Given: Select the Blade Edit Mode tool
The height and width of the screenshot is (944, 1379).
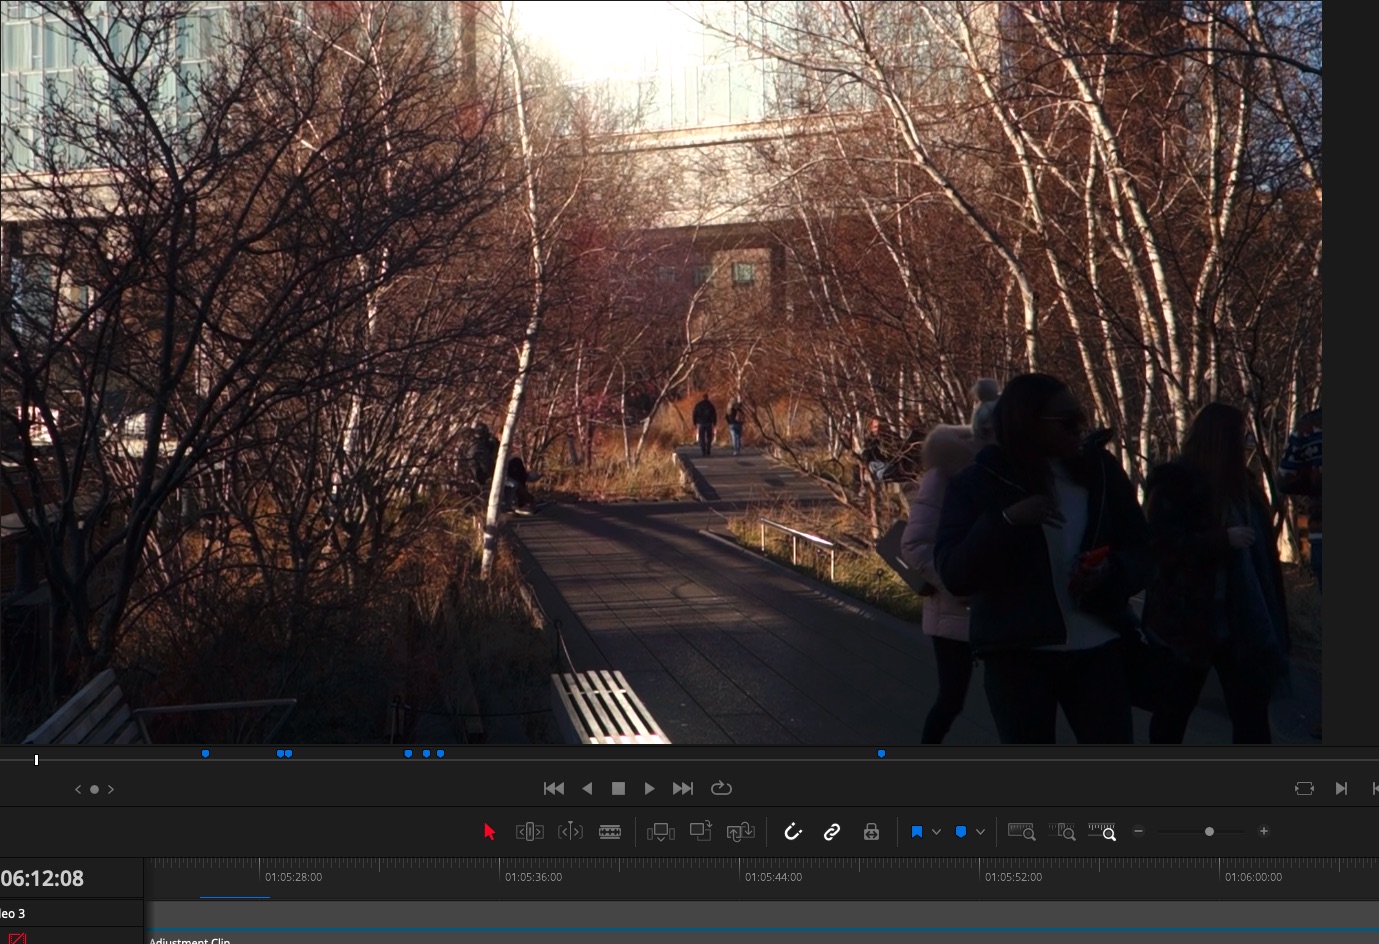Looking at the screenshot, I should tap(610, 832).
